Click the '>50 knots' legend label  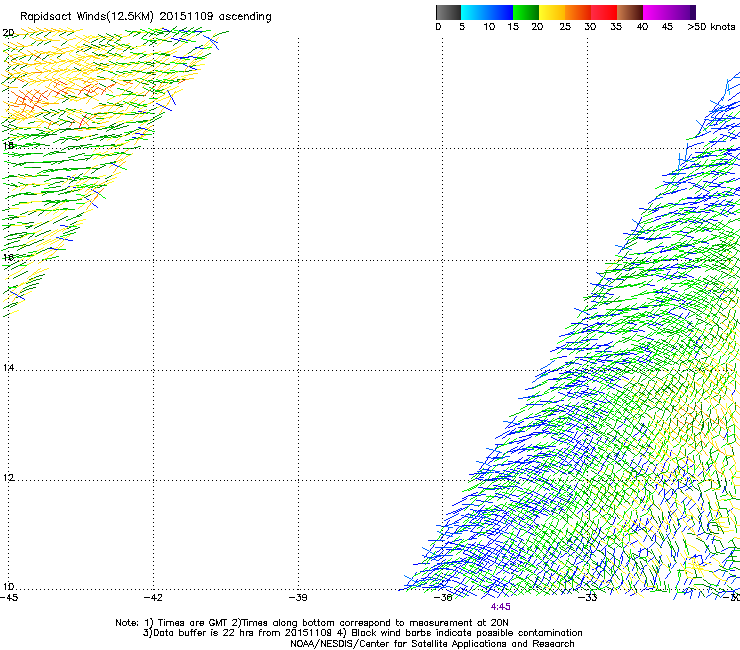click(711, 26)
